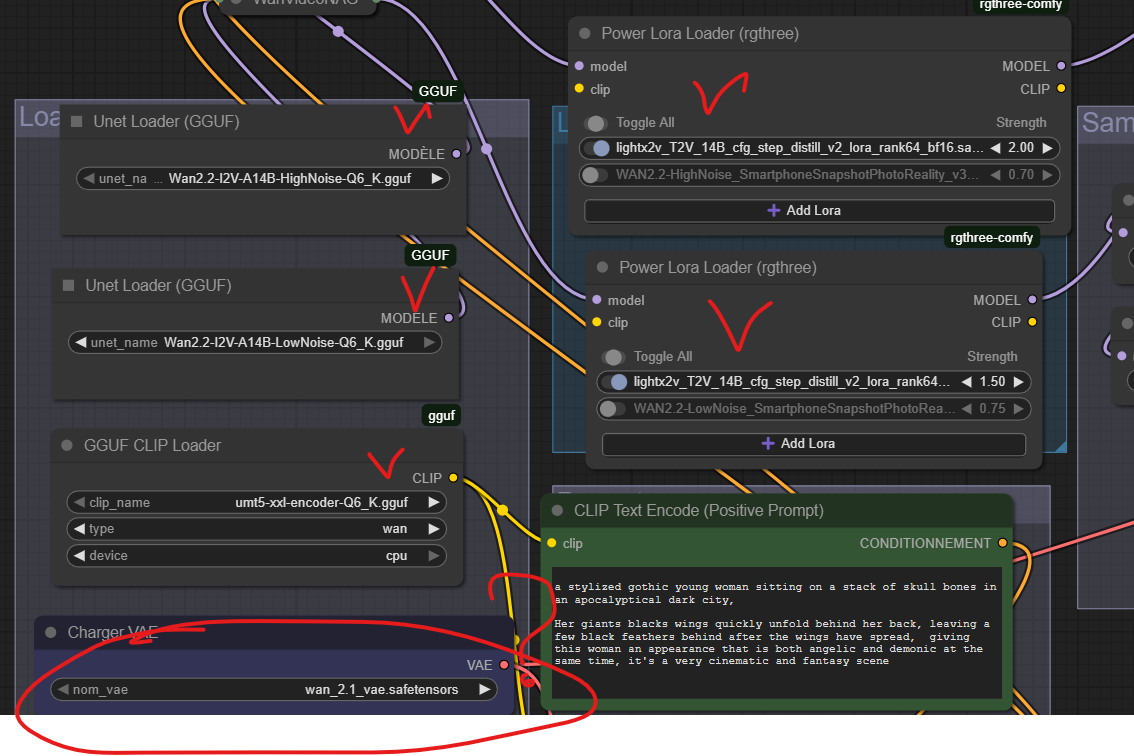This screenshot has width=1134, height=756.
Task: Click reroute dot on purple wire beside HighNoise MODÈLE output
Action: [x=487, y=149]
